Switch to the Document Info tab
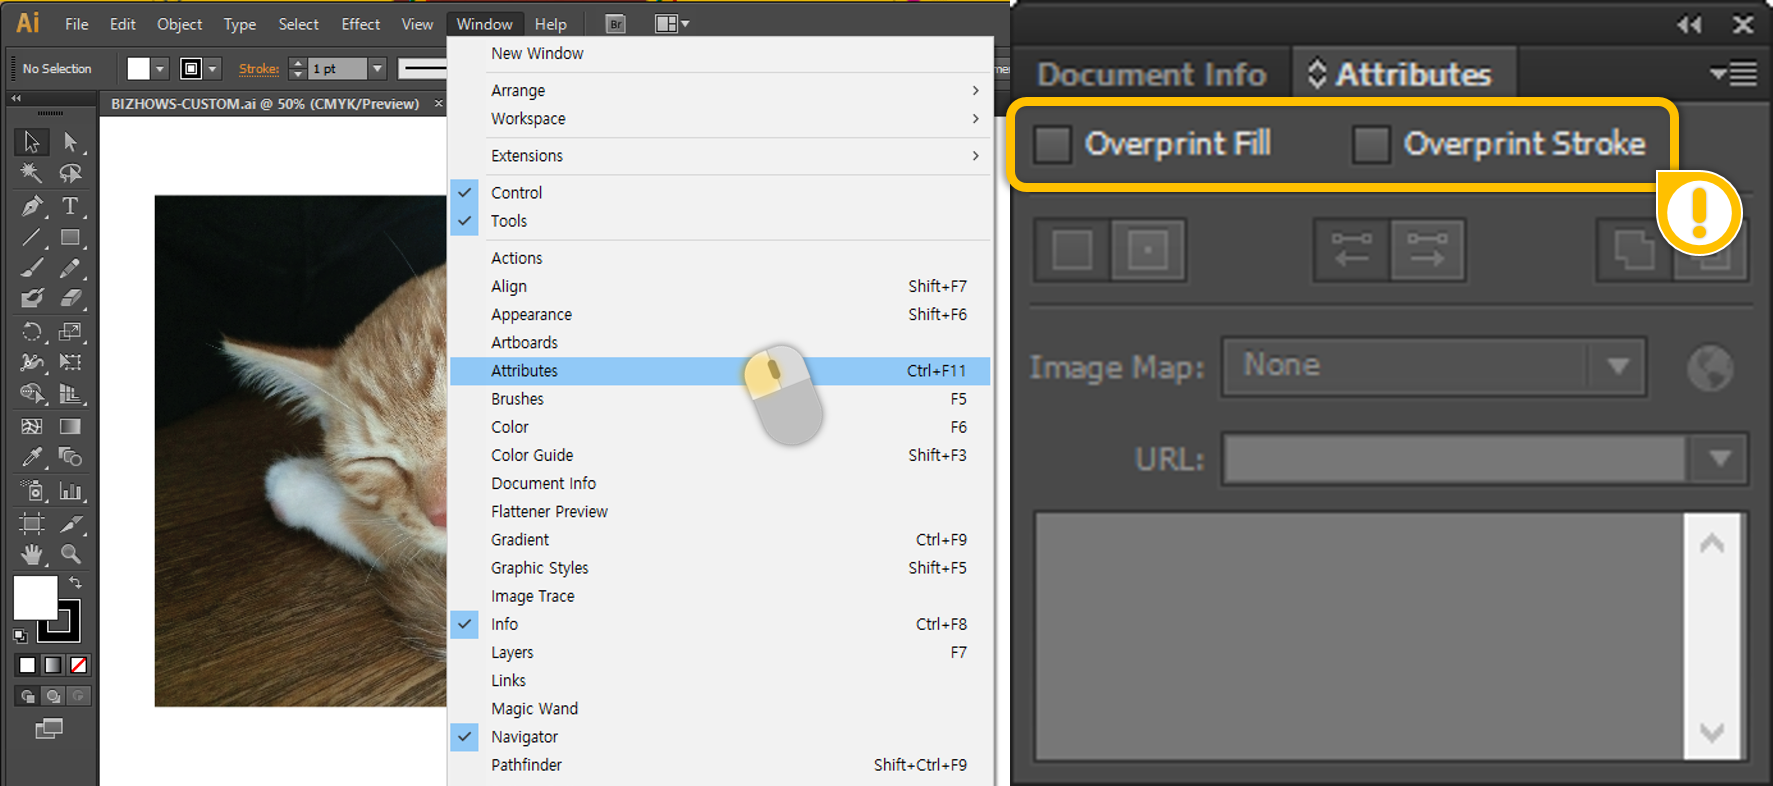The height and width of the screenshot is (786, 1773). point(1151,75)
